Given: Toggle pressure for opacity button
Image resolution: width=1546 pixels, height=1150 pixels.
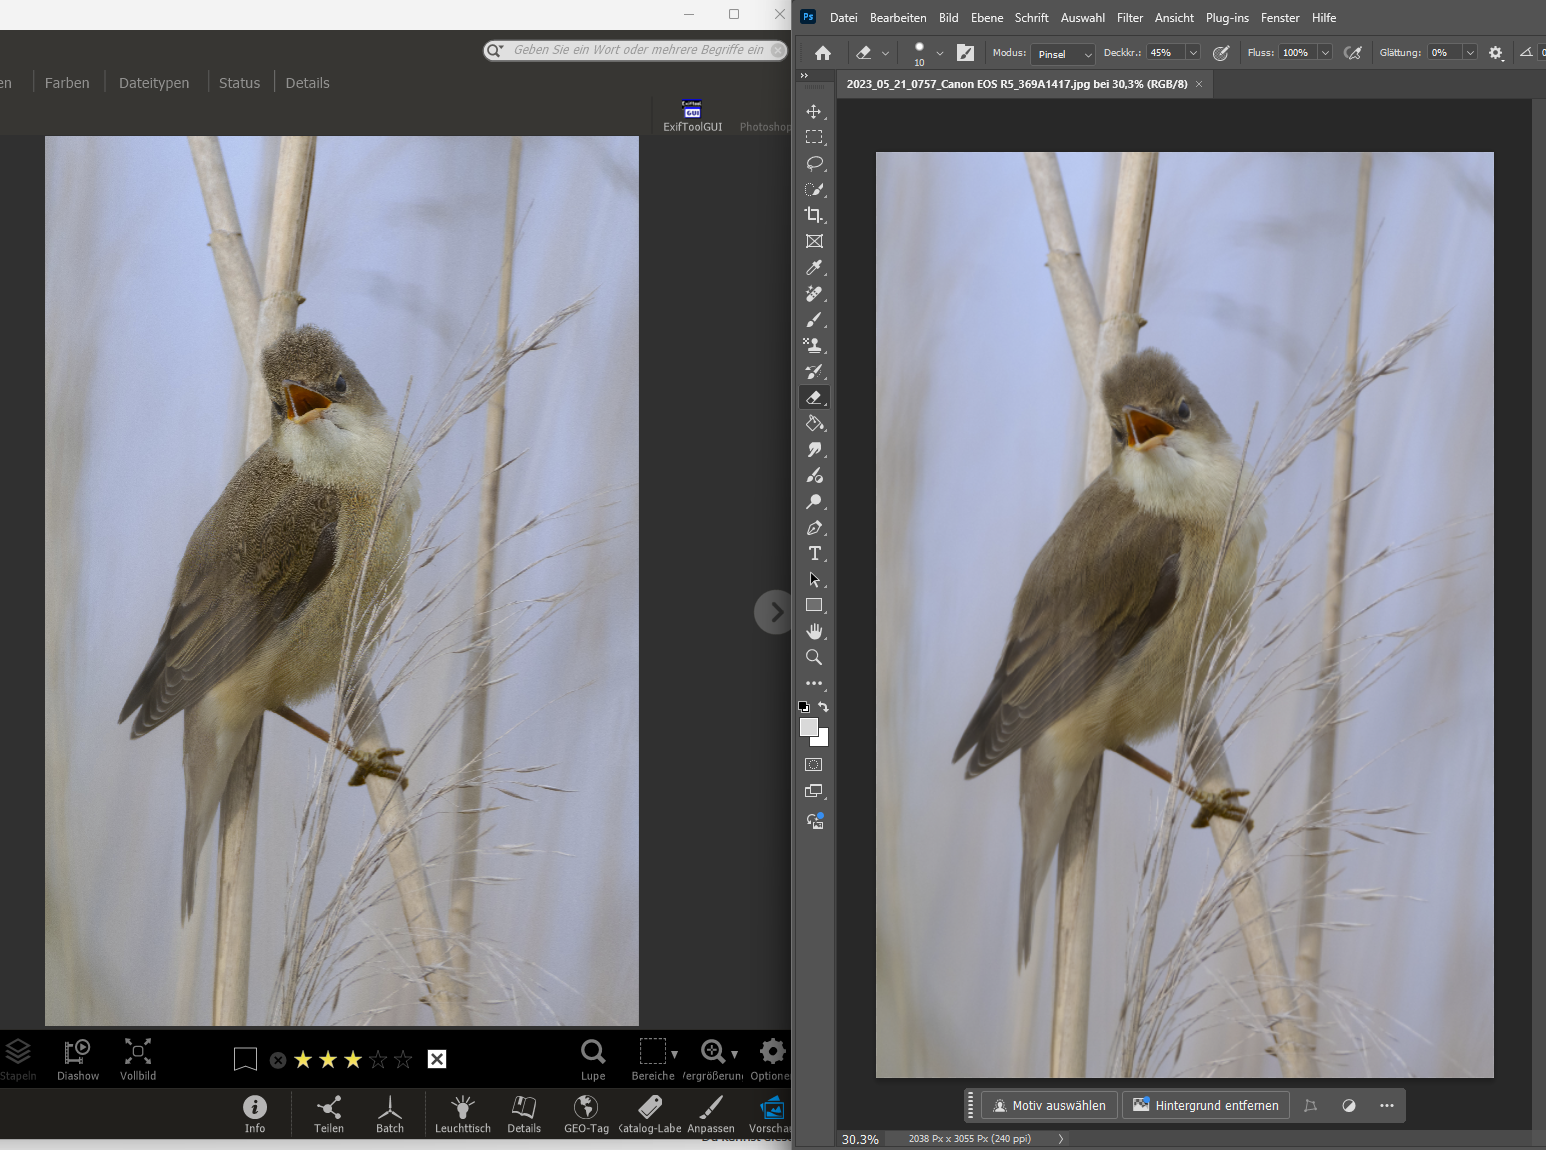Looking at the screenshot, I should coord(1220,53).
